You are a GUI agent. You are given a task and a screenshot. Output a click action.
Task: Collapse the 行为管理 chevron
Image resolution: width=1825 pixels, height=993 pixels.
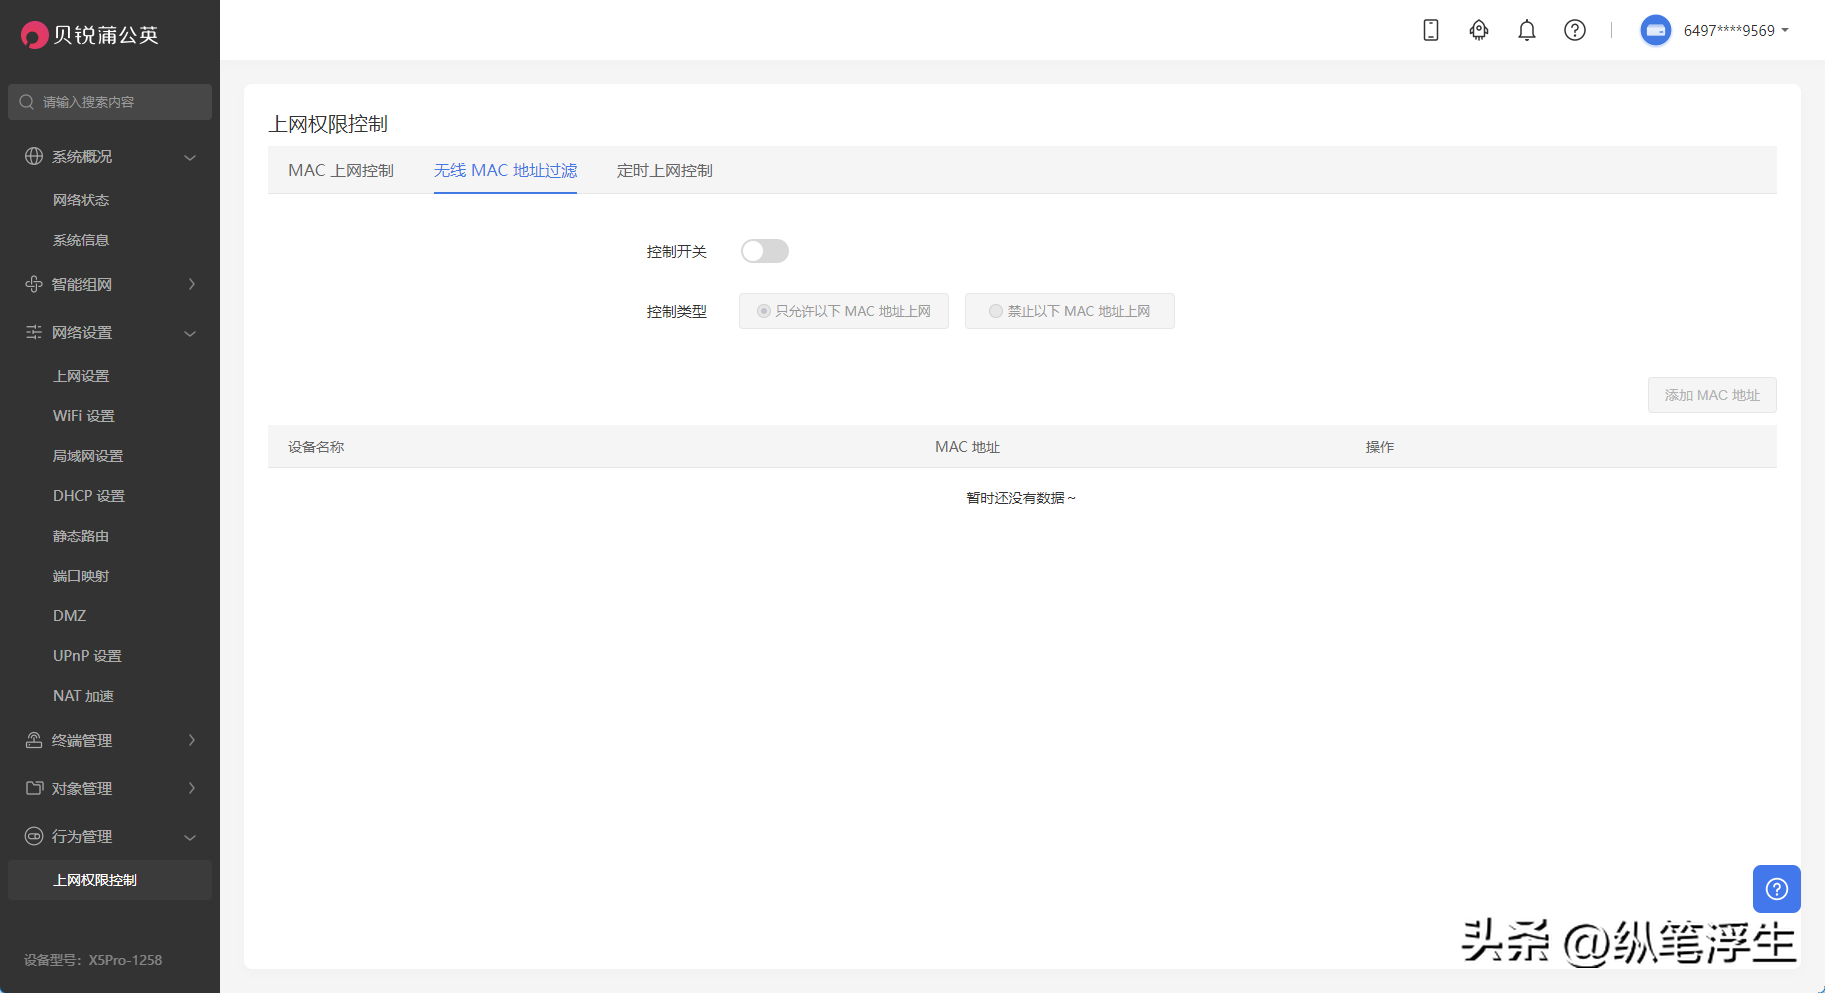pyautogui.click(x=190, y=837)
